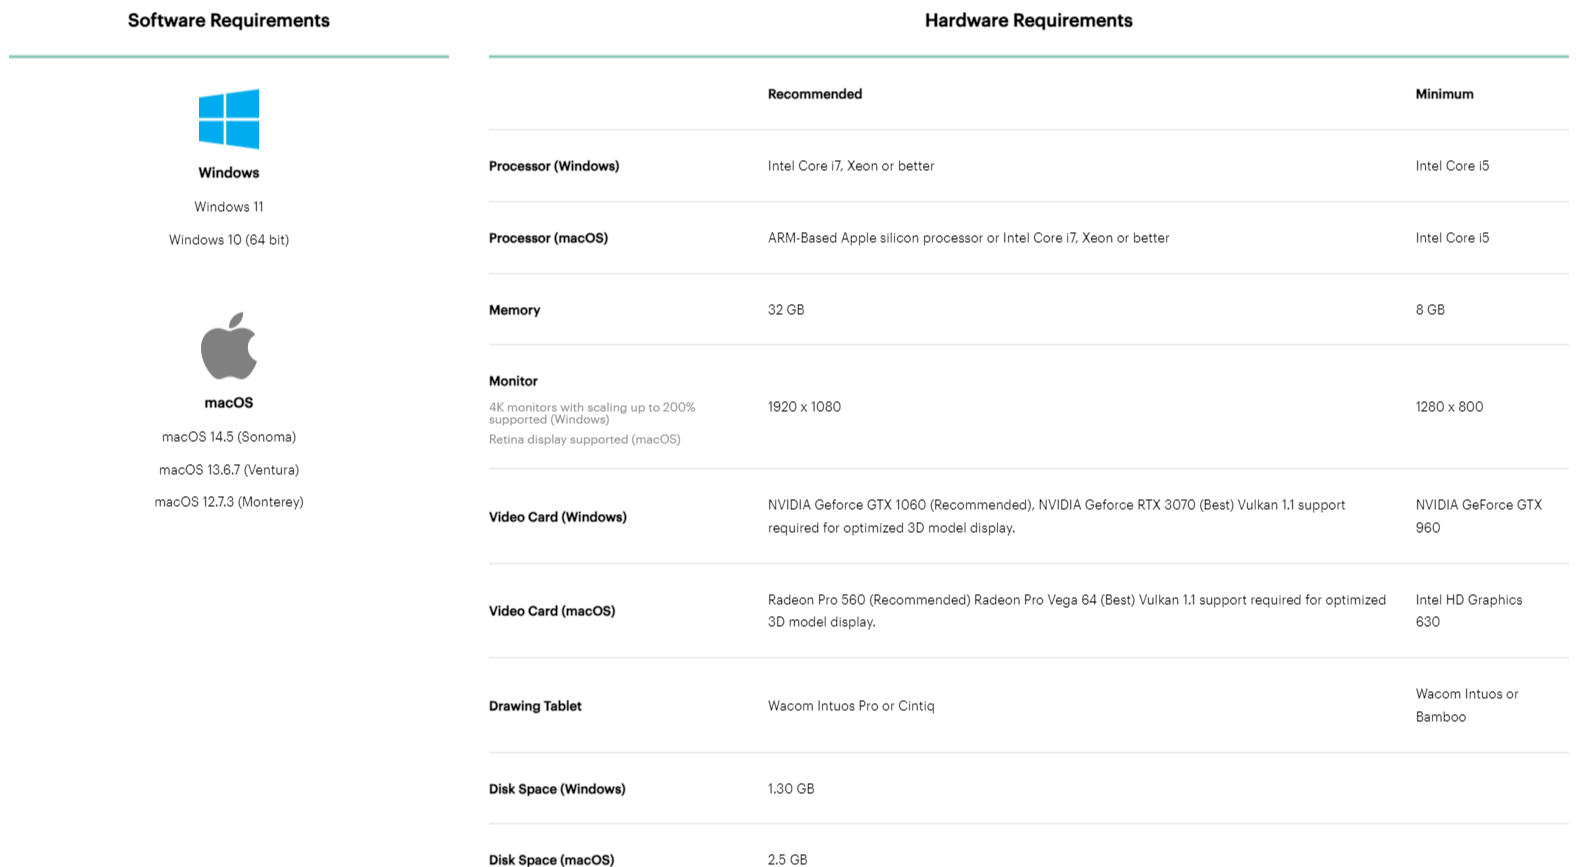This screenshot has width=1592, height=867.
Task: Click the Processor (macOS) row label
Action: click(x=548, y=238)
